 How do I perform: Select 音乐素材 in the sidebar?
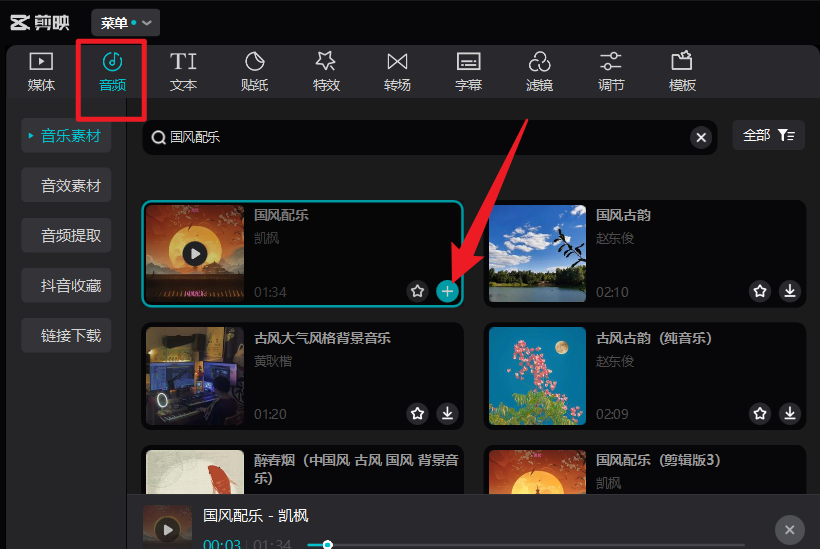tap(66, 136)
